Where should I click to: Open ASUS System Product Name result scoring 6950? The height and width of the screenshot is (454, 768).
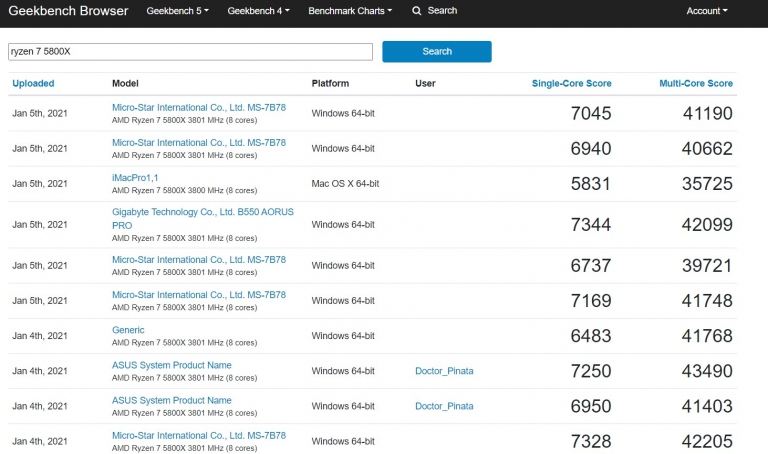coord(171,401)
